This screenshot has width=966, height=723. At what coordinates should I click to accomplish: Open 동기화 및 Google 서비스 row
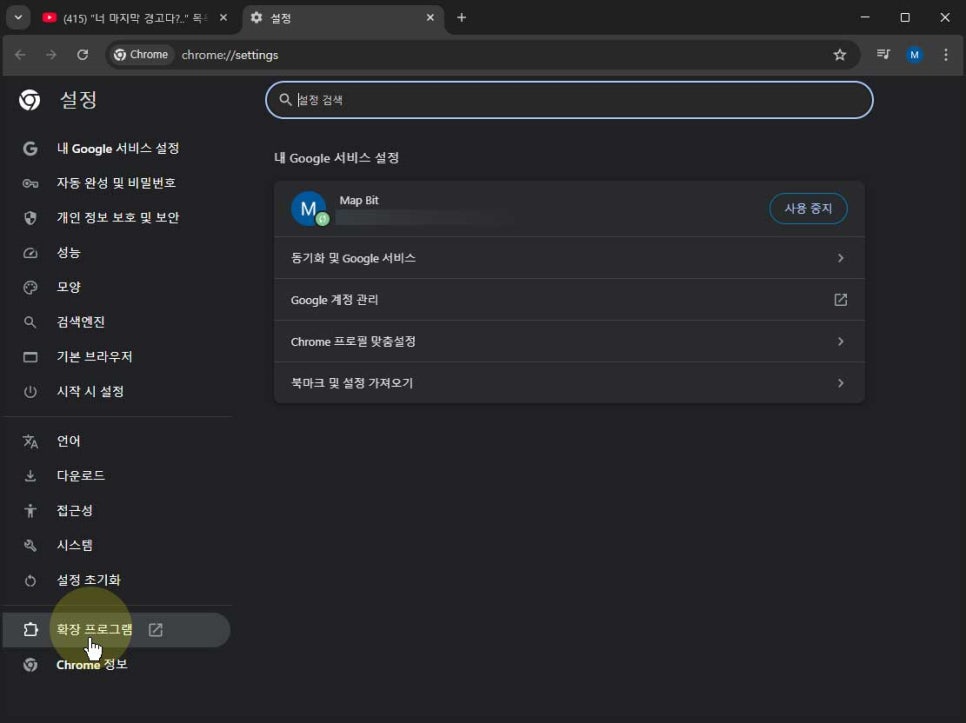coord(569,258)
